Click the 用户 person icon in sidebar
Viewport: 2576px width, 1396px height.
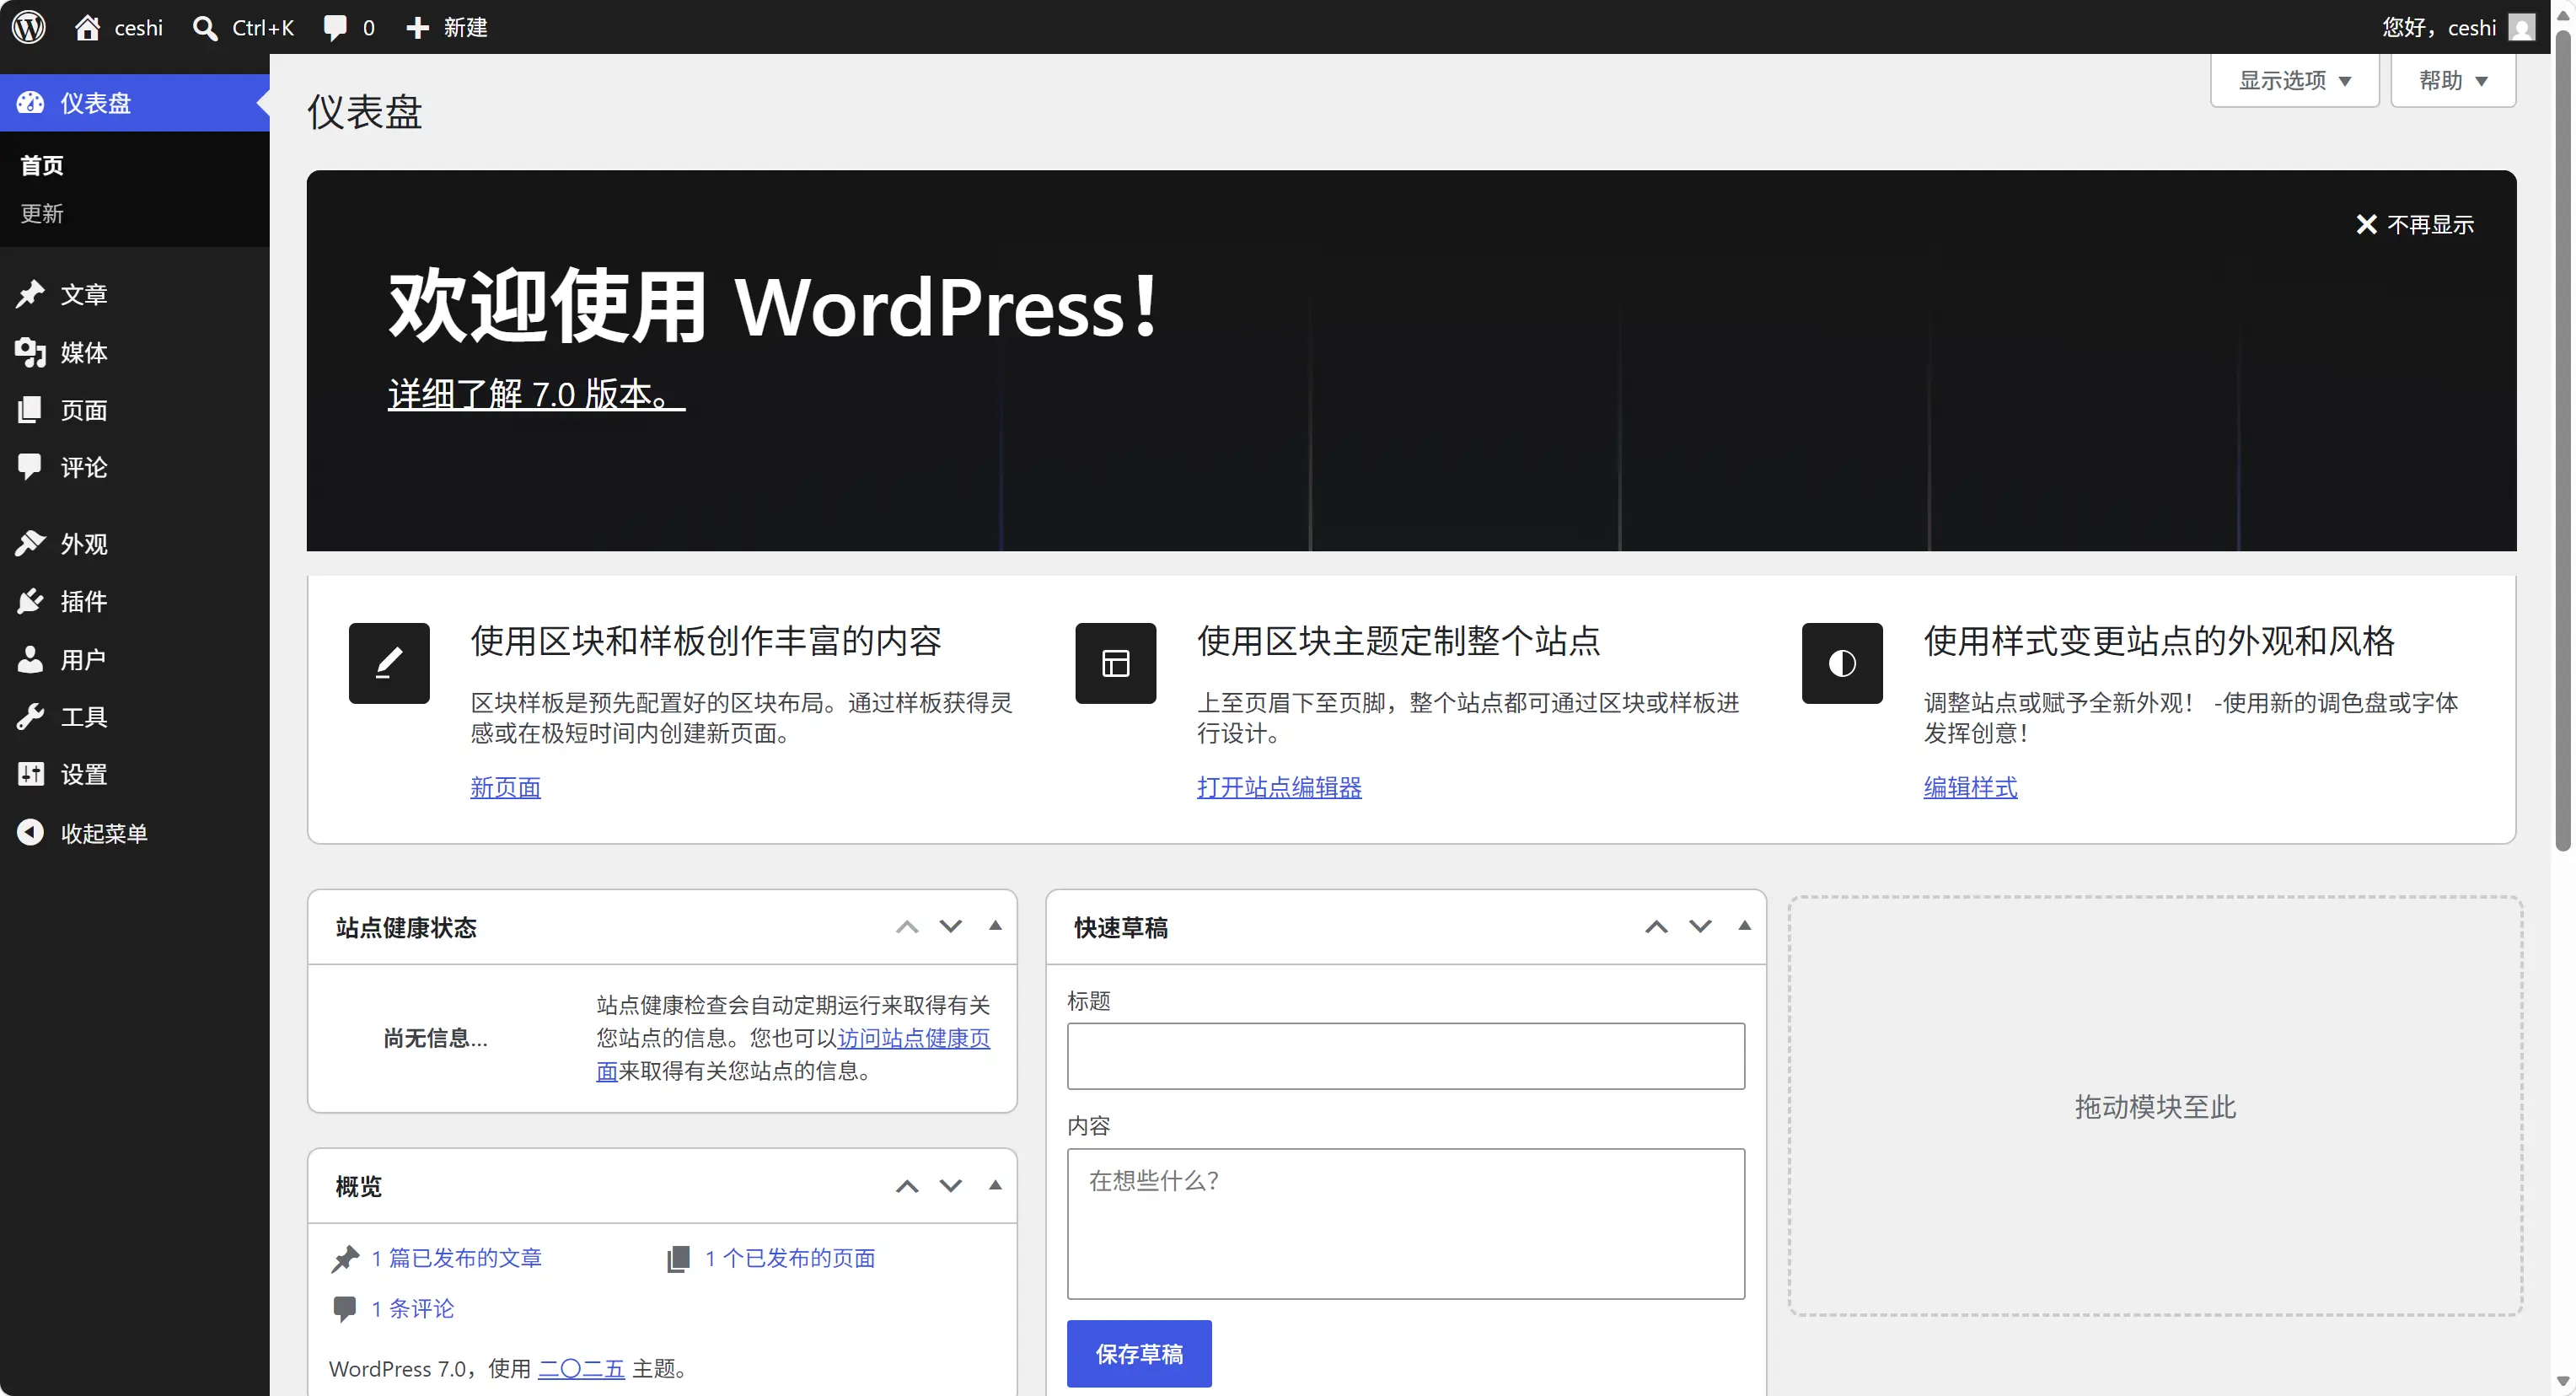30,659
